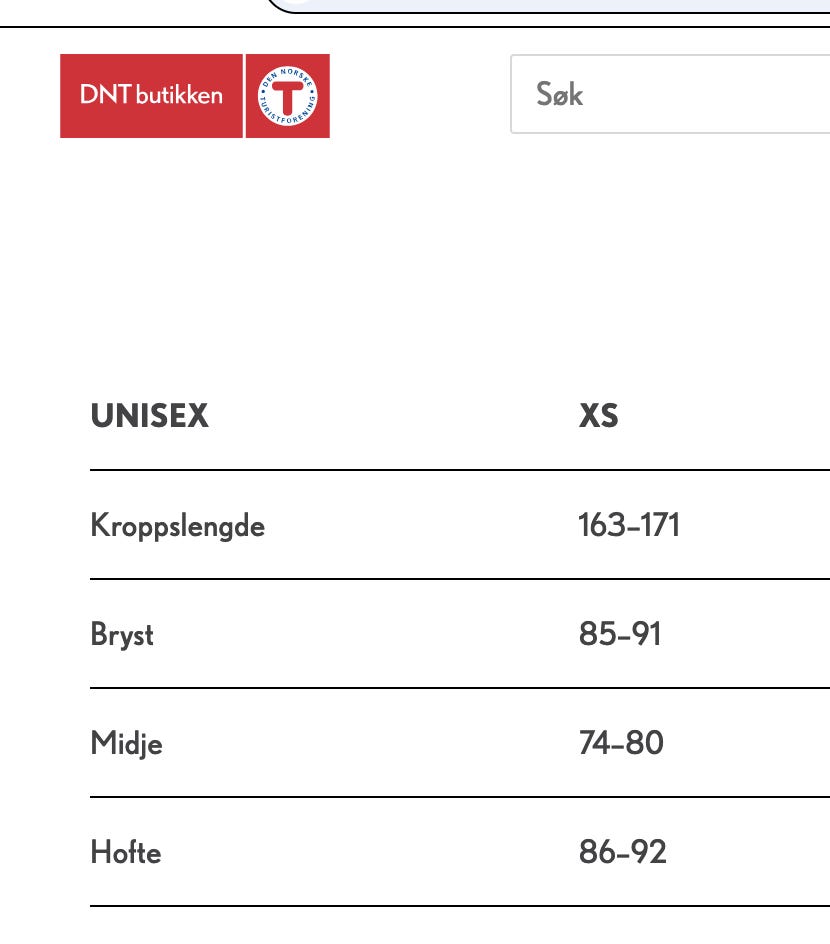Click the 74–80 waist measurement
The image size is (830, 944).
pos(621,742)
